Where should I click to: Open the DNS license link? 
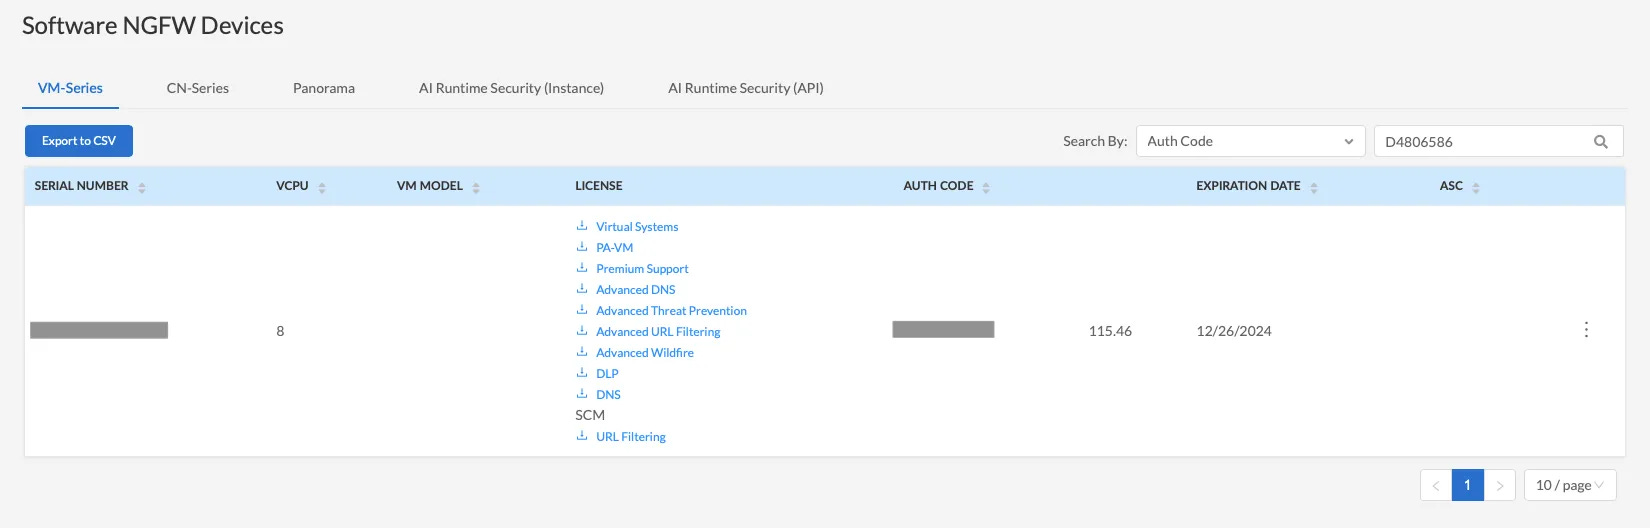tap(608, 395)
